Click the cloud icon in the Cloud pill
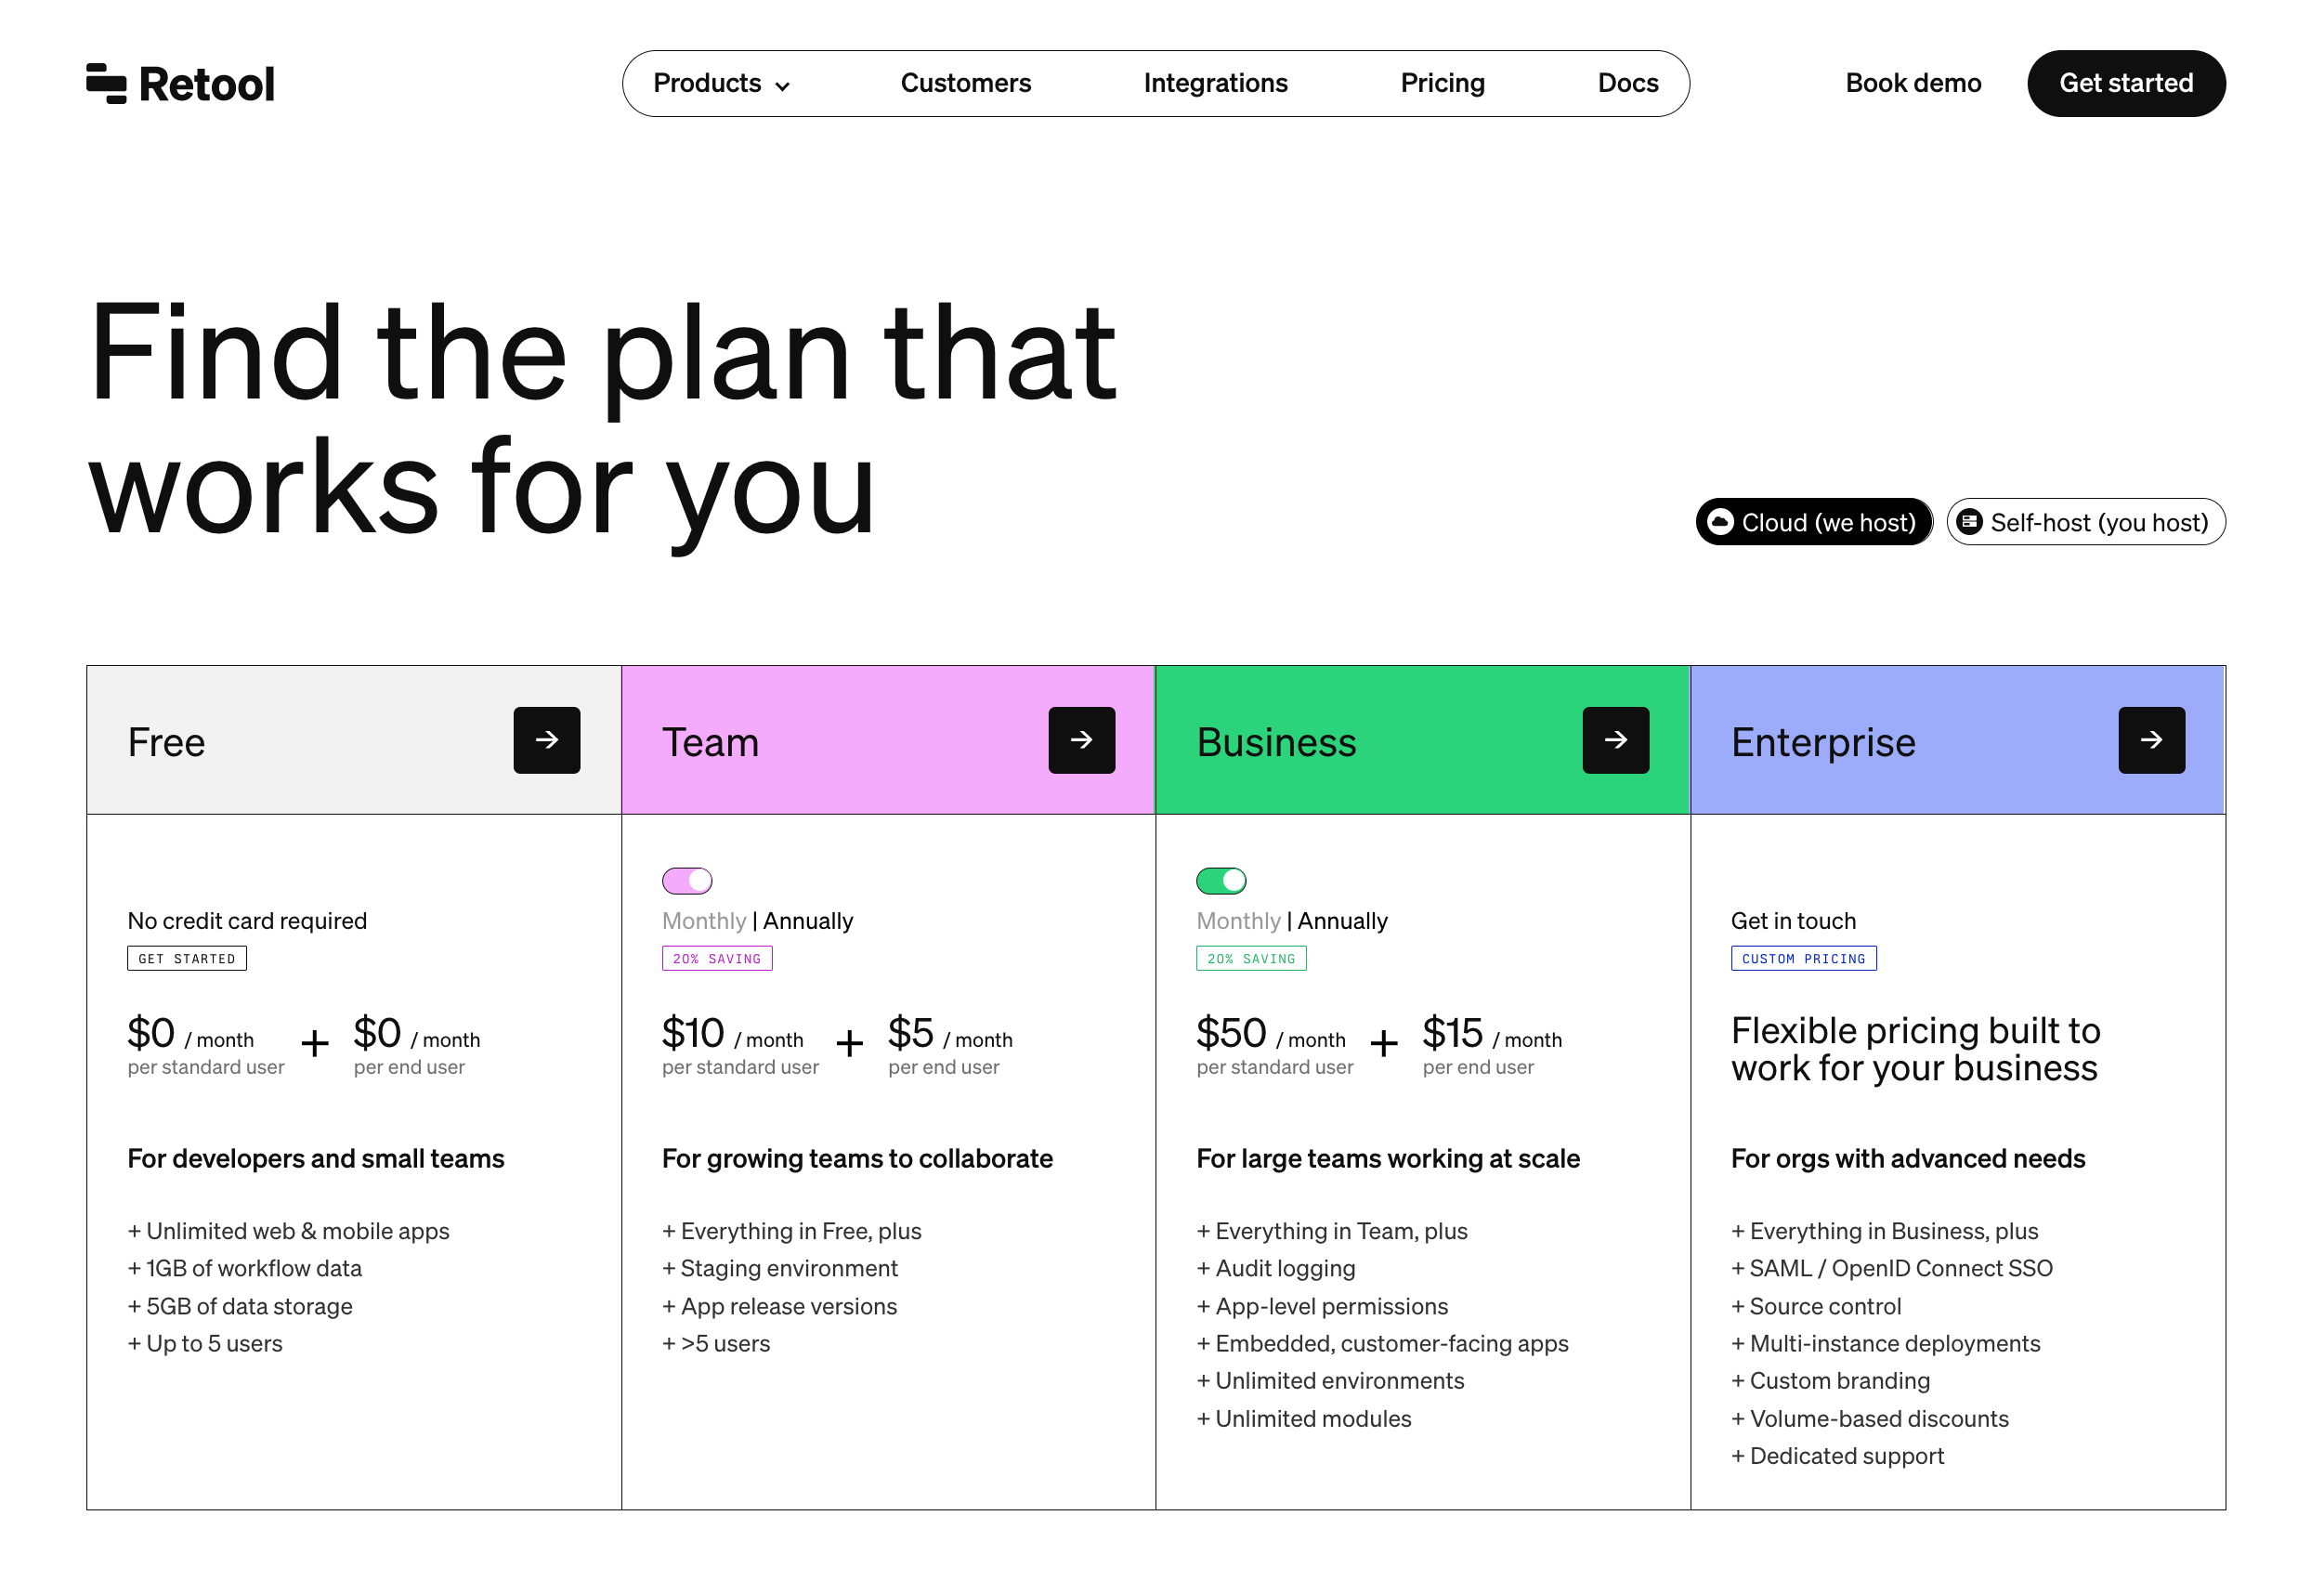 (1719, 521)
